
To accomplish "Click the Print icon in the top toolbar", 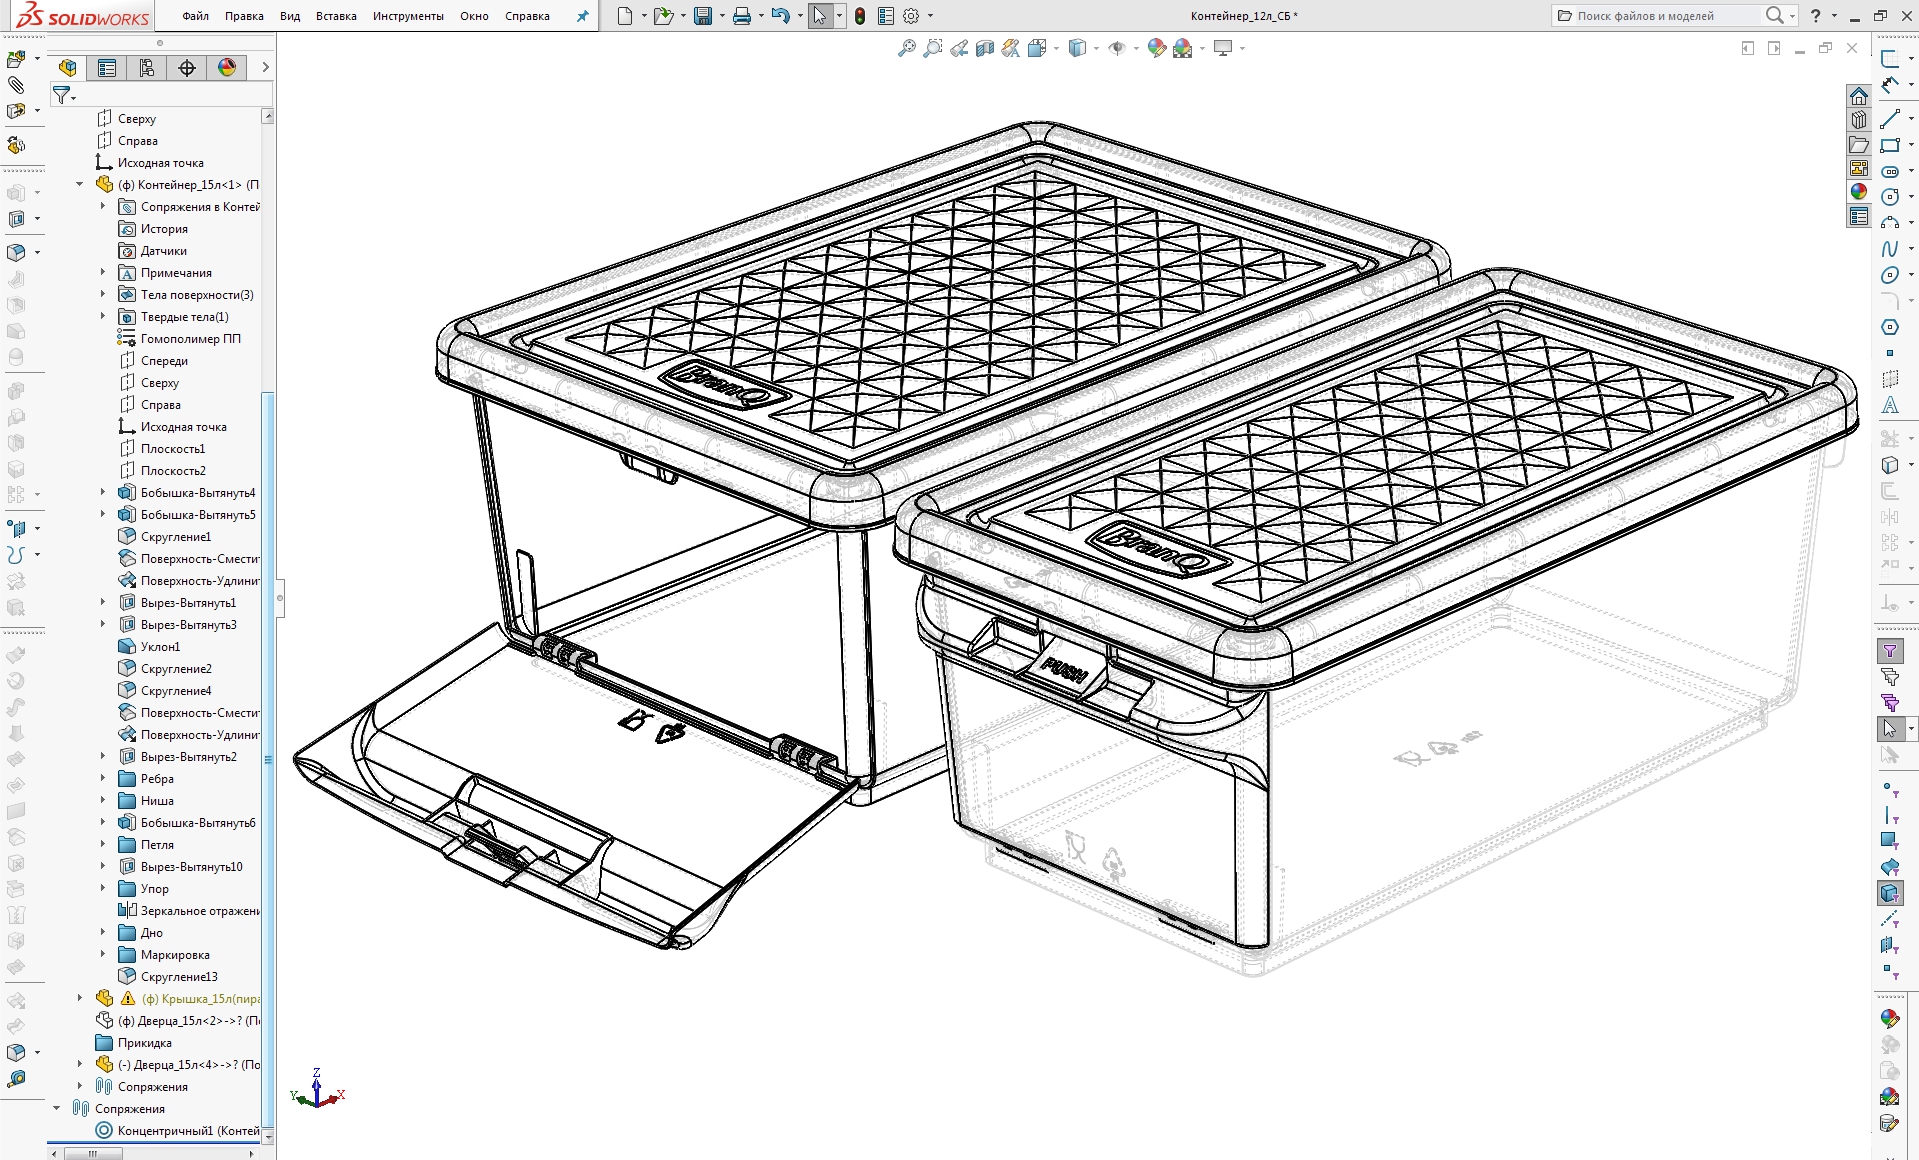I will [742, 16].
